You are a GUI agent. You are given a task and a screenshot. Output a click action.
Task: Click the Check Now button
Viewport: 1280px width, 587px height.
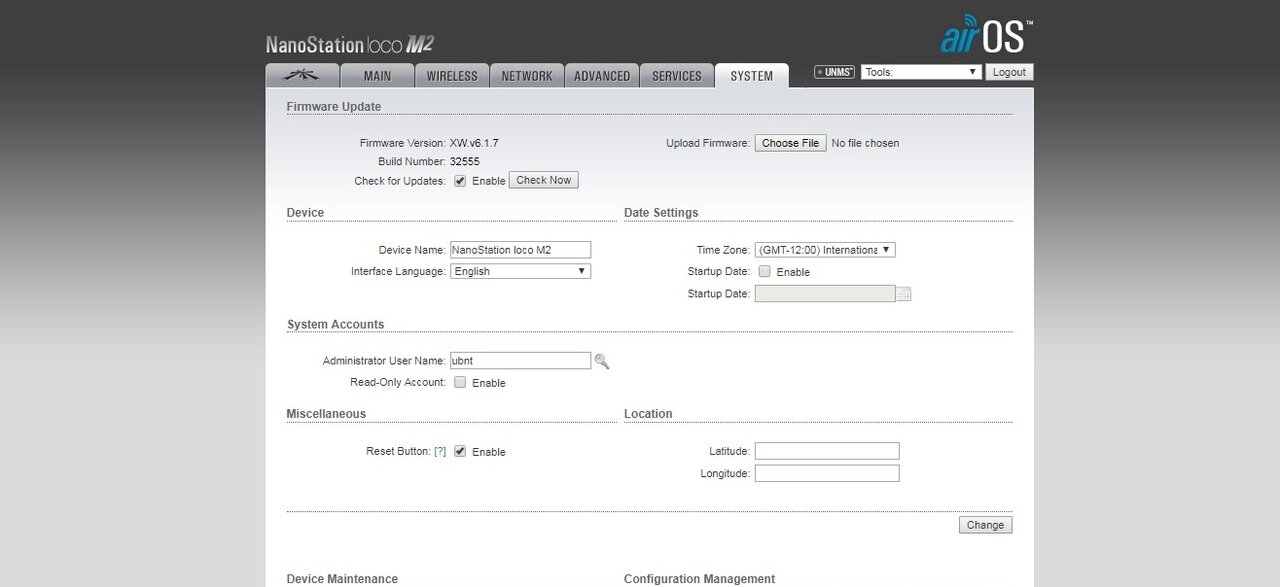click(544, 180)
